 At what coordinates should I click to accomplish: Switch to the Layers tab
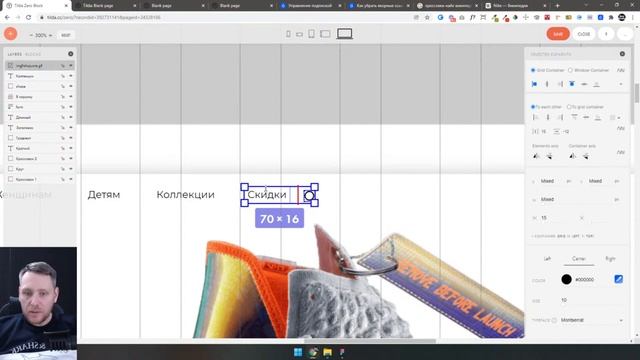15,54
